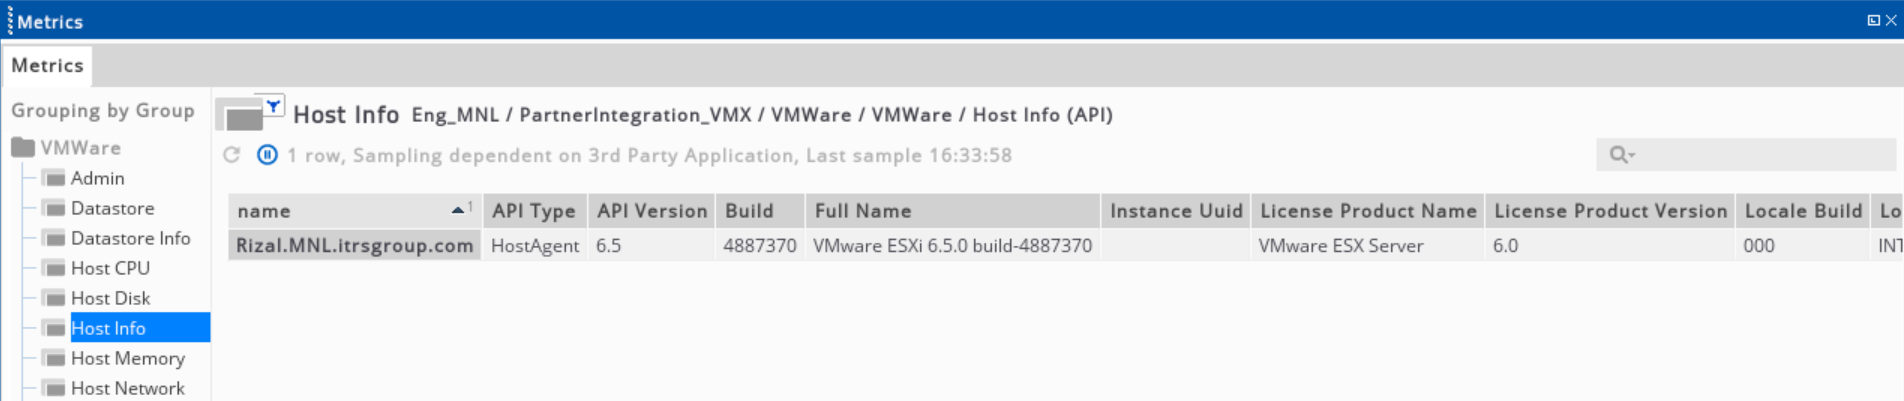Viewport: 1904px width, 401px height.
Task: Open the Datastore tree item
Action: point(112,209)
